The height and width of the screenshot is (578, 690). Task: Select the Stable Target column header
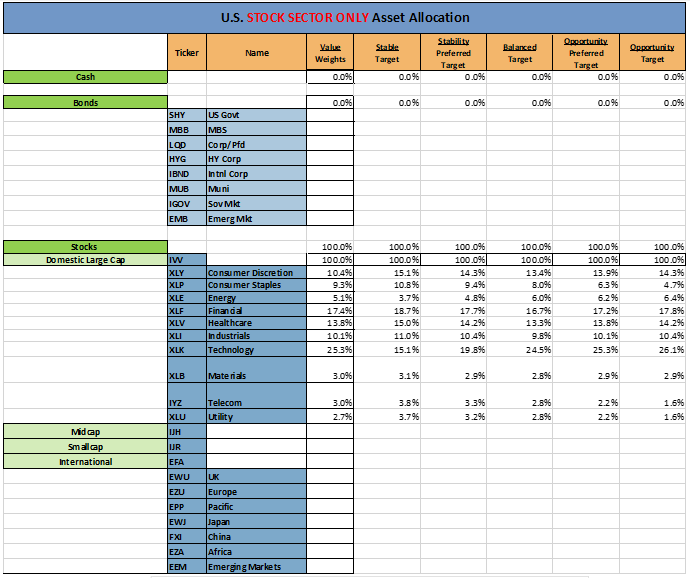(387, 53)
